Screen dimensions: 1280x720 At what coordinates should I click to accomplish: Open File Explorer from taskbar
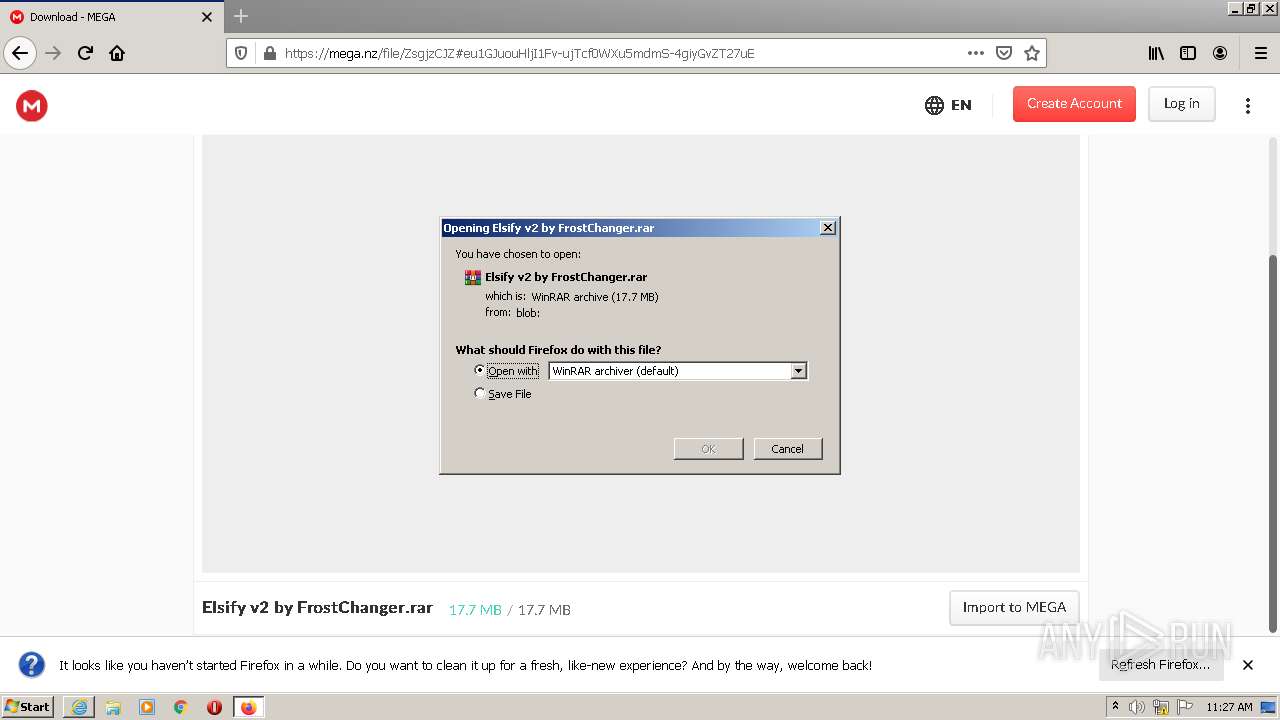(113, 707)
